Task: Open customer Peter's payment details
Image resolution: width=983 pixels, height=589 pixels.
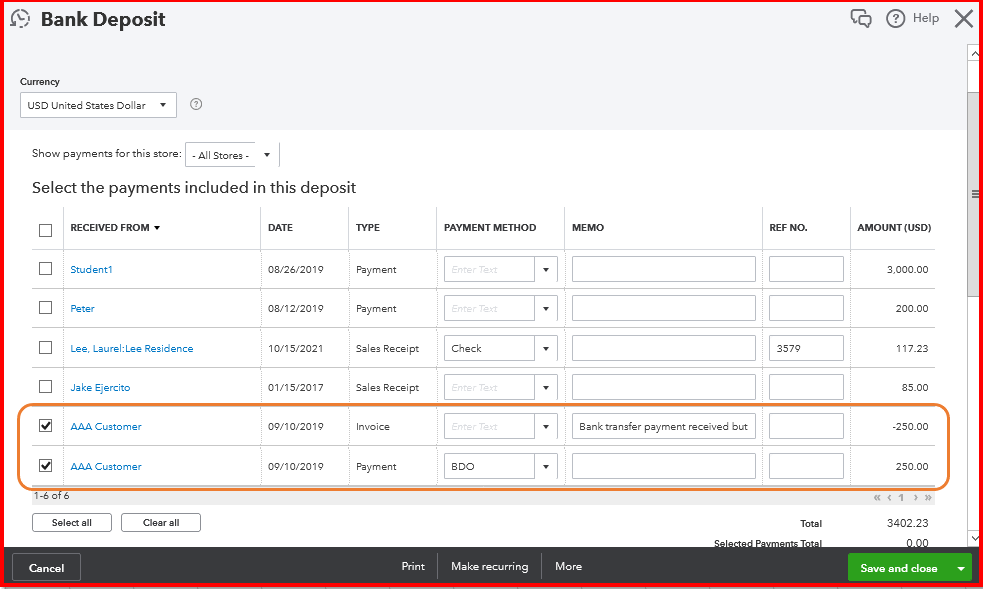Action: pos(80,308)
